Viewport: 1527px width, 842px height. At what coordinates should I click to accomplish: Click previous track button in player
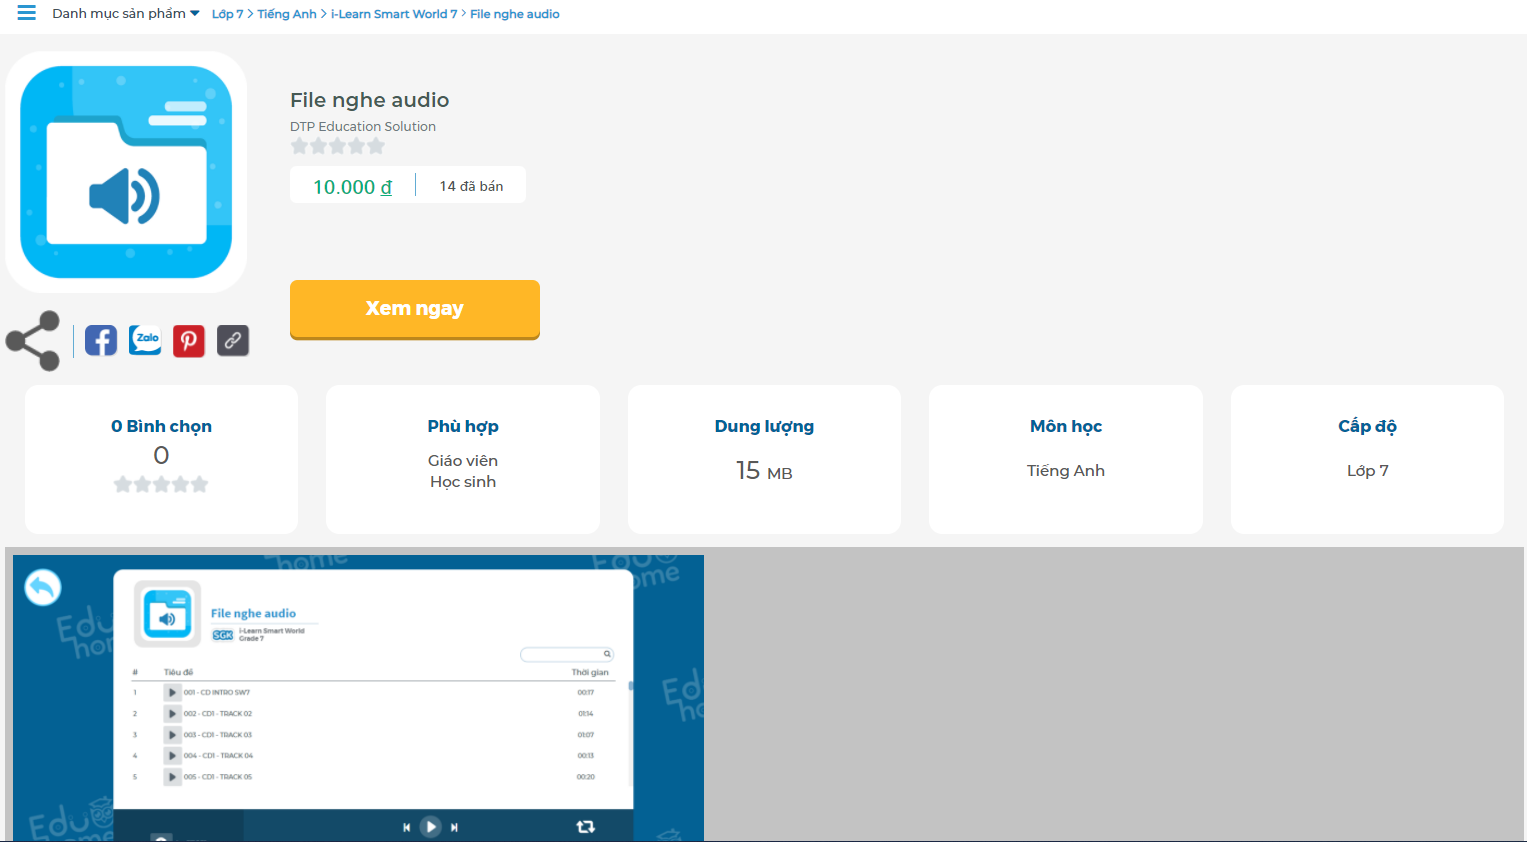click(407, 827)
